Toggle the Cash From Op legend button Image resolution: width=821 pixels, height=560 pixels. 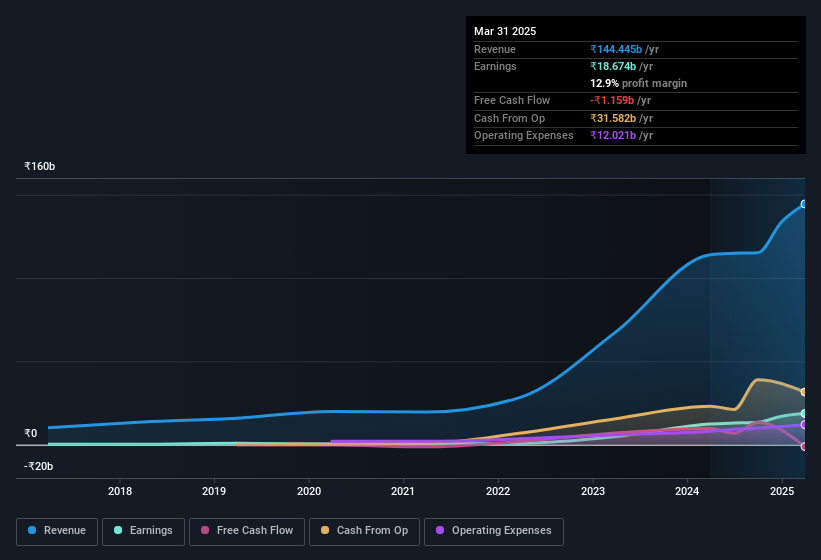[x=364, y=532]
